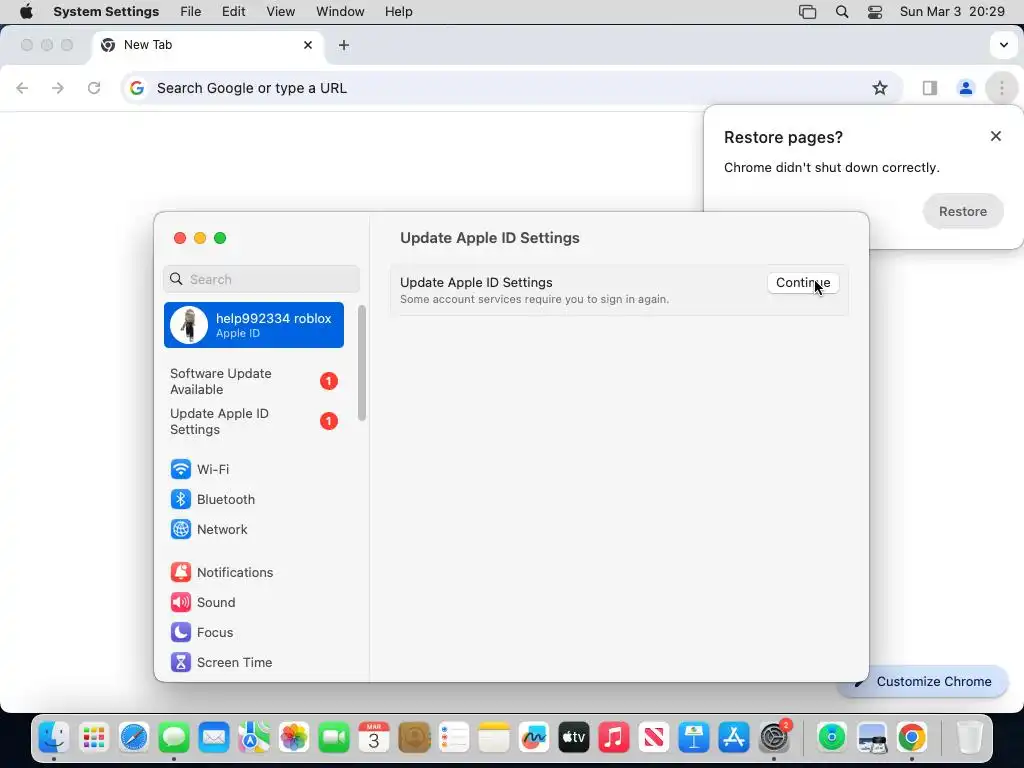Screen dimensions: 1024x768
Task: Open Launchpad from the Dock
Action: [x=93, y=738]
